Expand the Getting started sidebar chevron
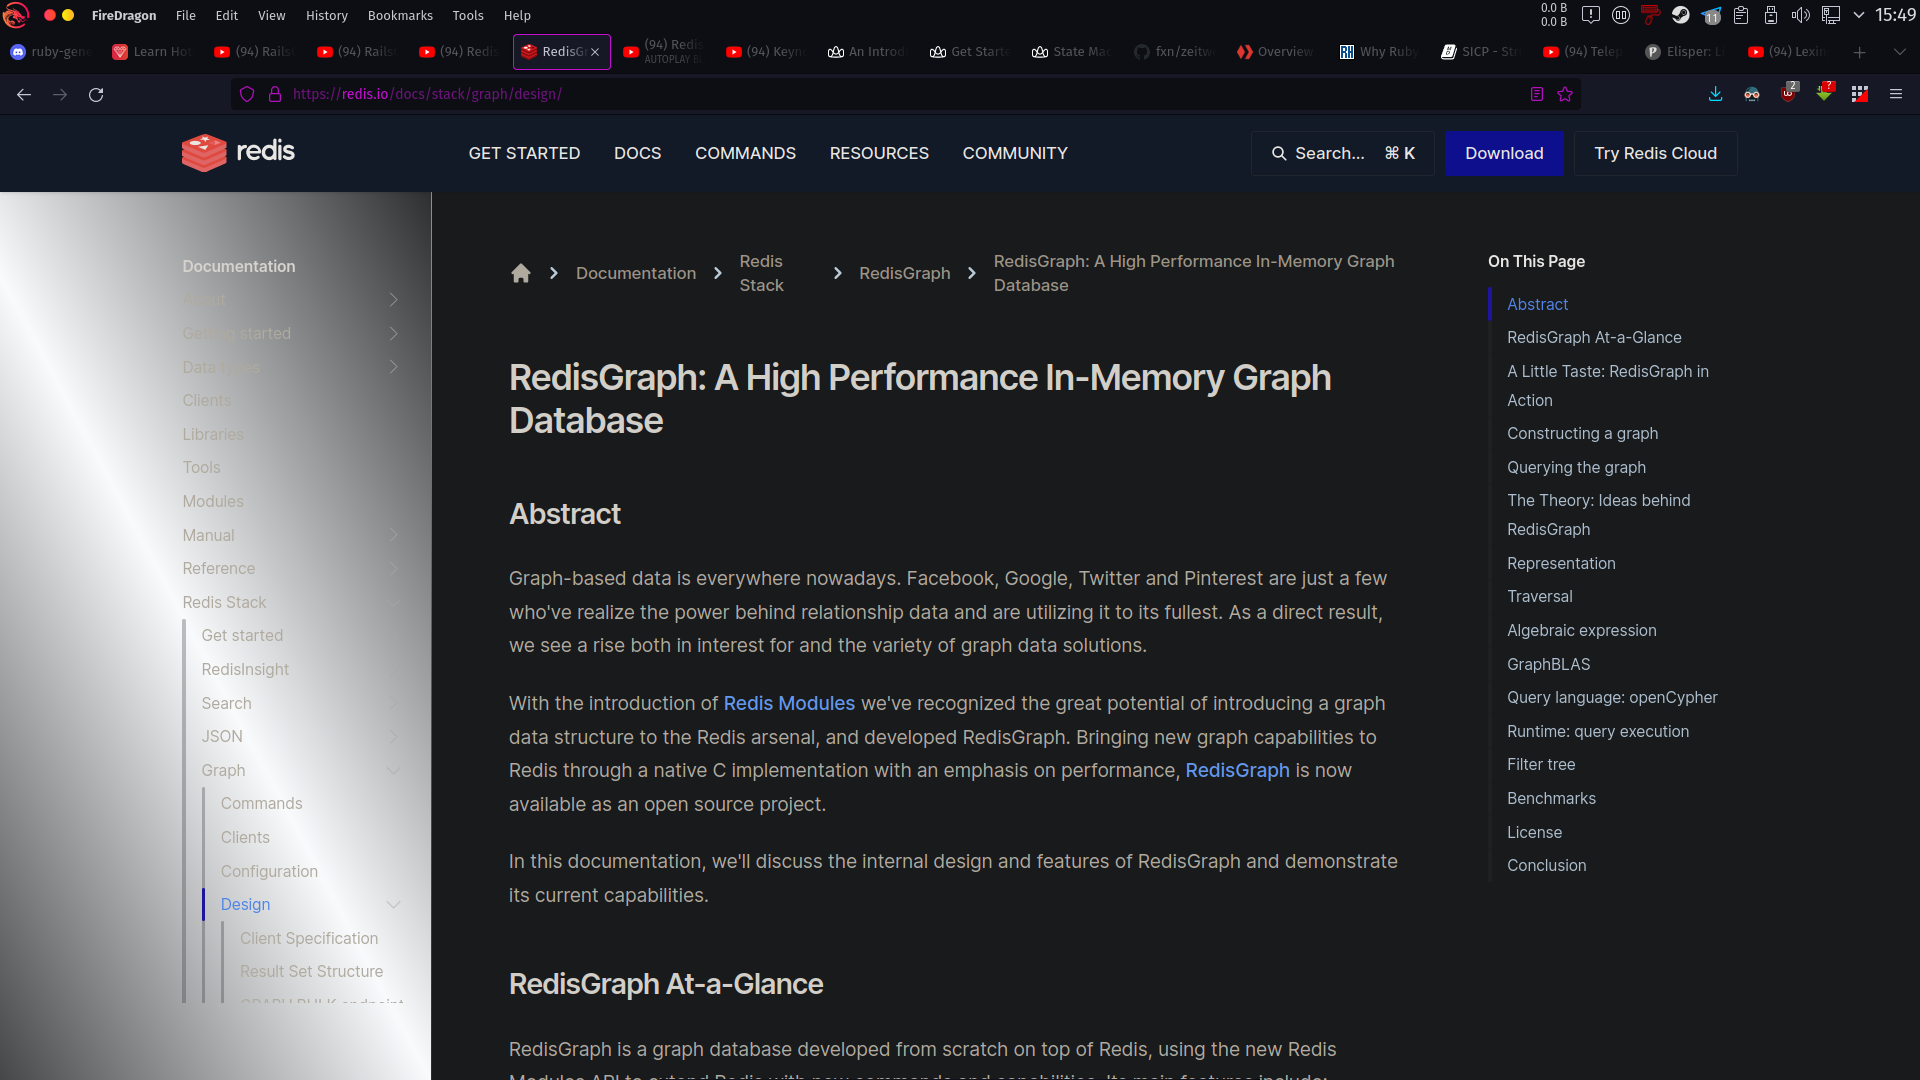This screenshot has height=1080, width=1920. pos(393,333)
